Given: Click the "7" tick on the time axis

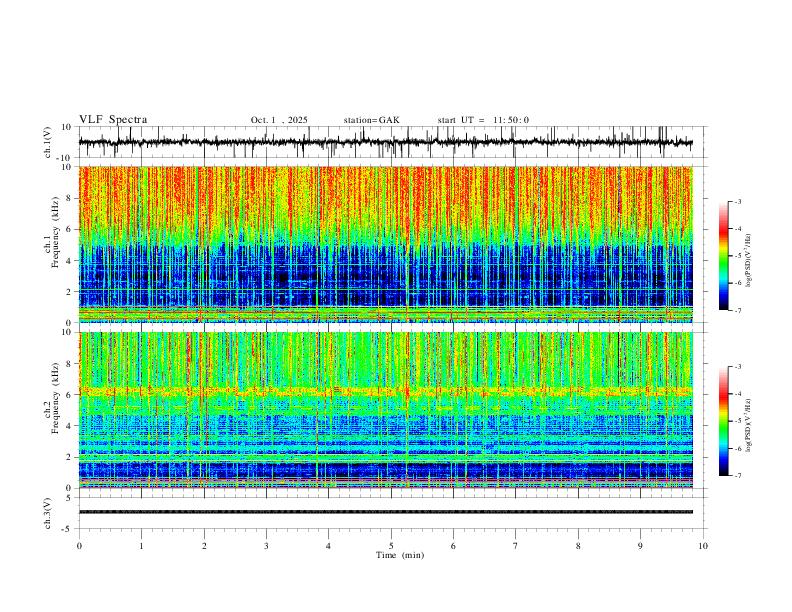Looking at the screenshot, I should [516, 546].
